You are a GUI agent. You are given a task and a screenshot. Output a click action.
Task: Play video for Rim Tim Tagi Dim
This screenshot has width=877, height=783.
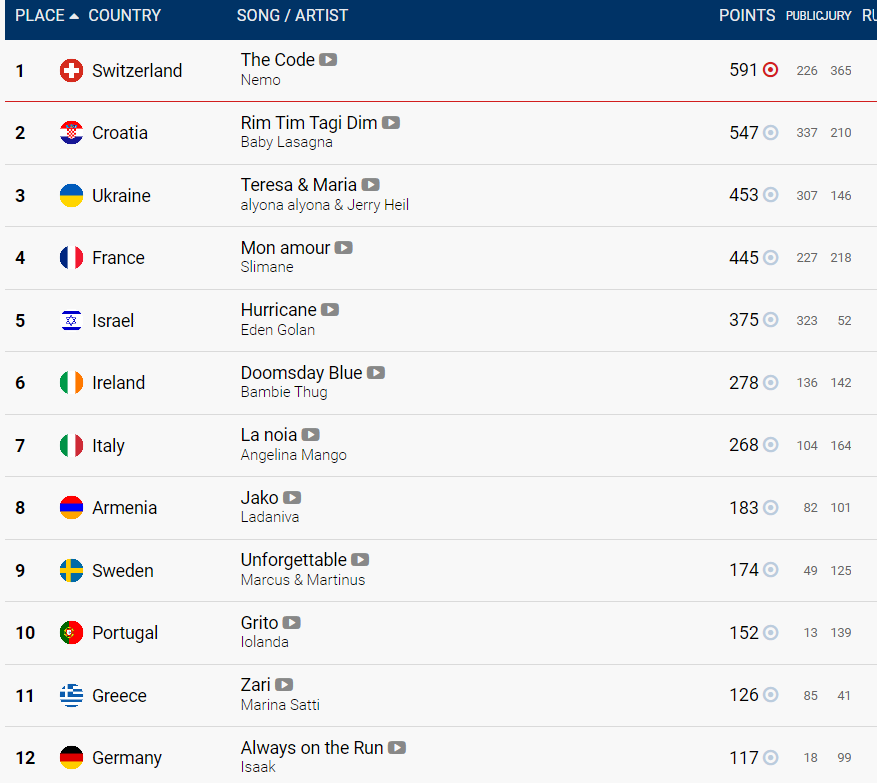(390, 122)
